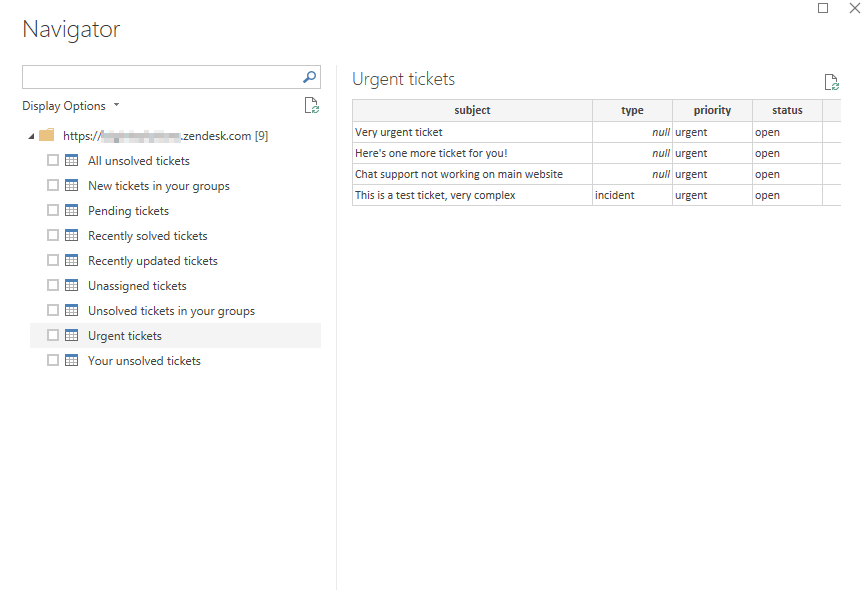This screenshot has height=590, width=866.
Task: Open the Display Options dropdown
Action: (71, 106)
